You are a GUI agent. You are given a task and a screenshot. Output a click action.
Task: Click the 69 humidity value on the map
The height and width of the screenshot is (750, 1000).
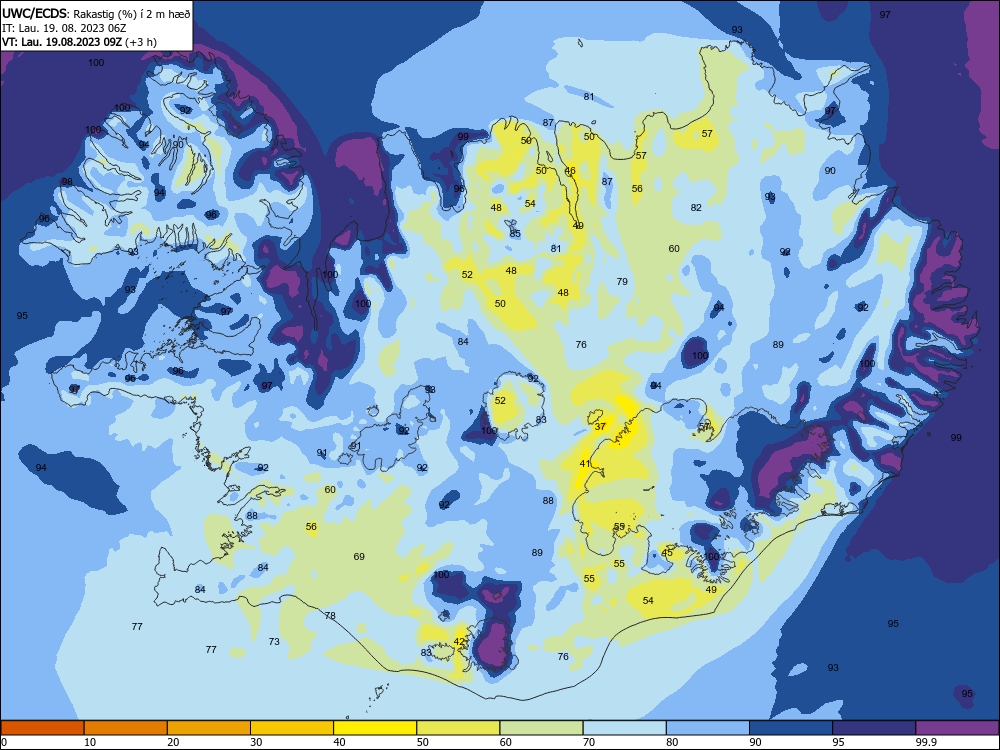point(359,557)
